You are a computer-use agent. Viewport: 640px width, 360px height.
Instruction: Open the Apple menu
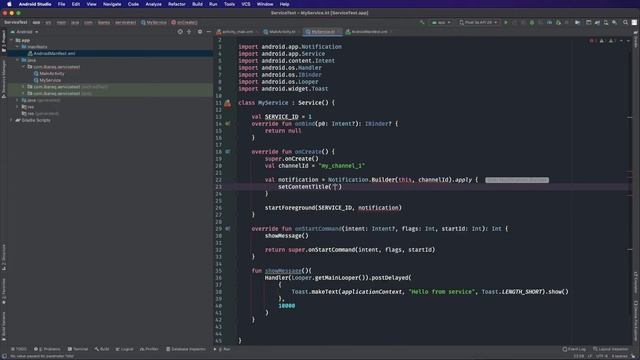tap(9, 4)
